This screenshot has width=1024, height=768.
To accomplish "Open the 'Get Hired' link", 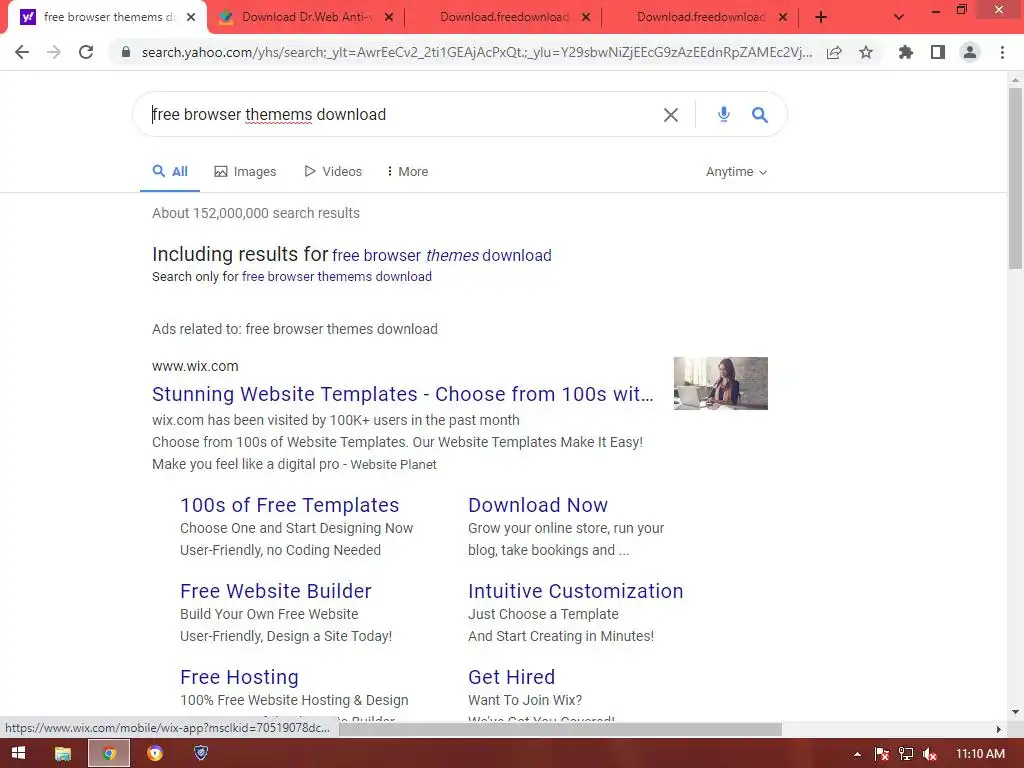I will 511,677.
